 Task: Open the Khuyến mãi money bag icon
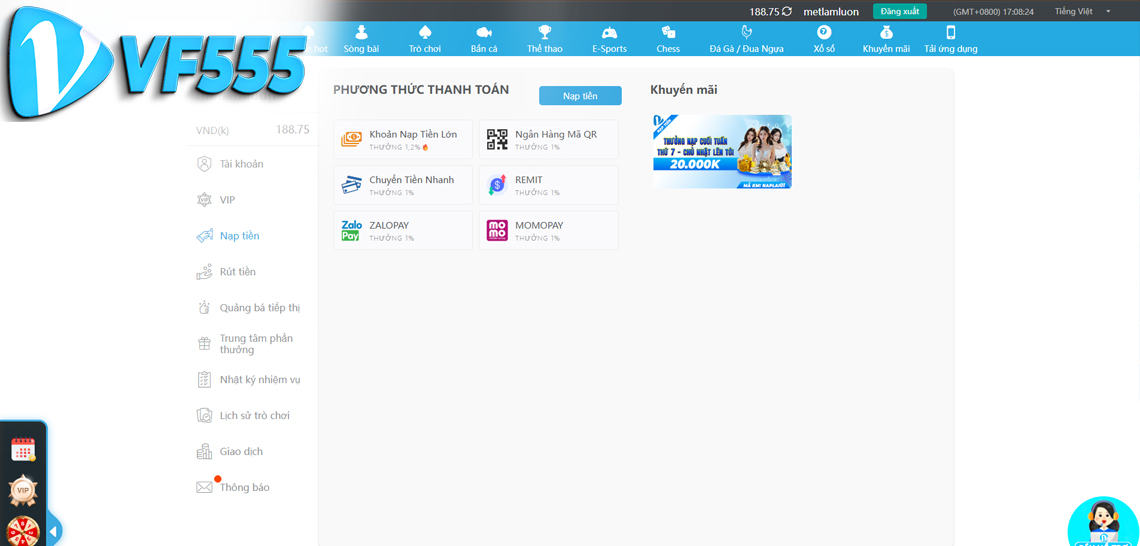[886, 33]
